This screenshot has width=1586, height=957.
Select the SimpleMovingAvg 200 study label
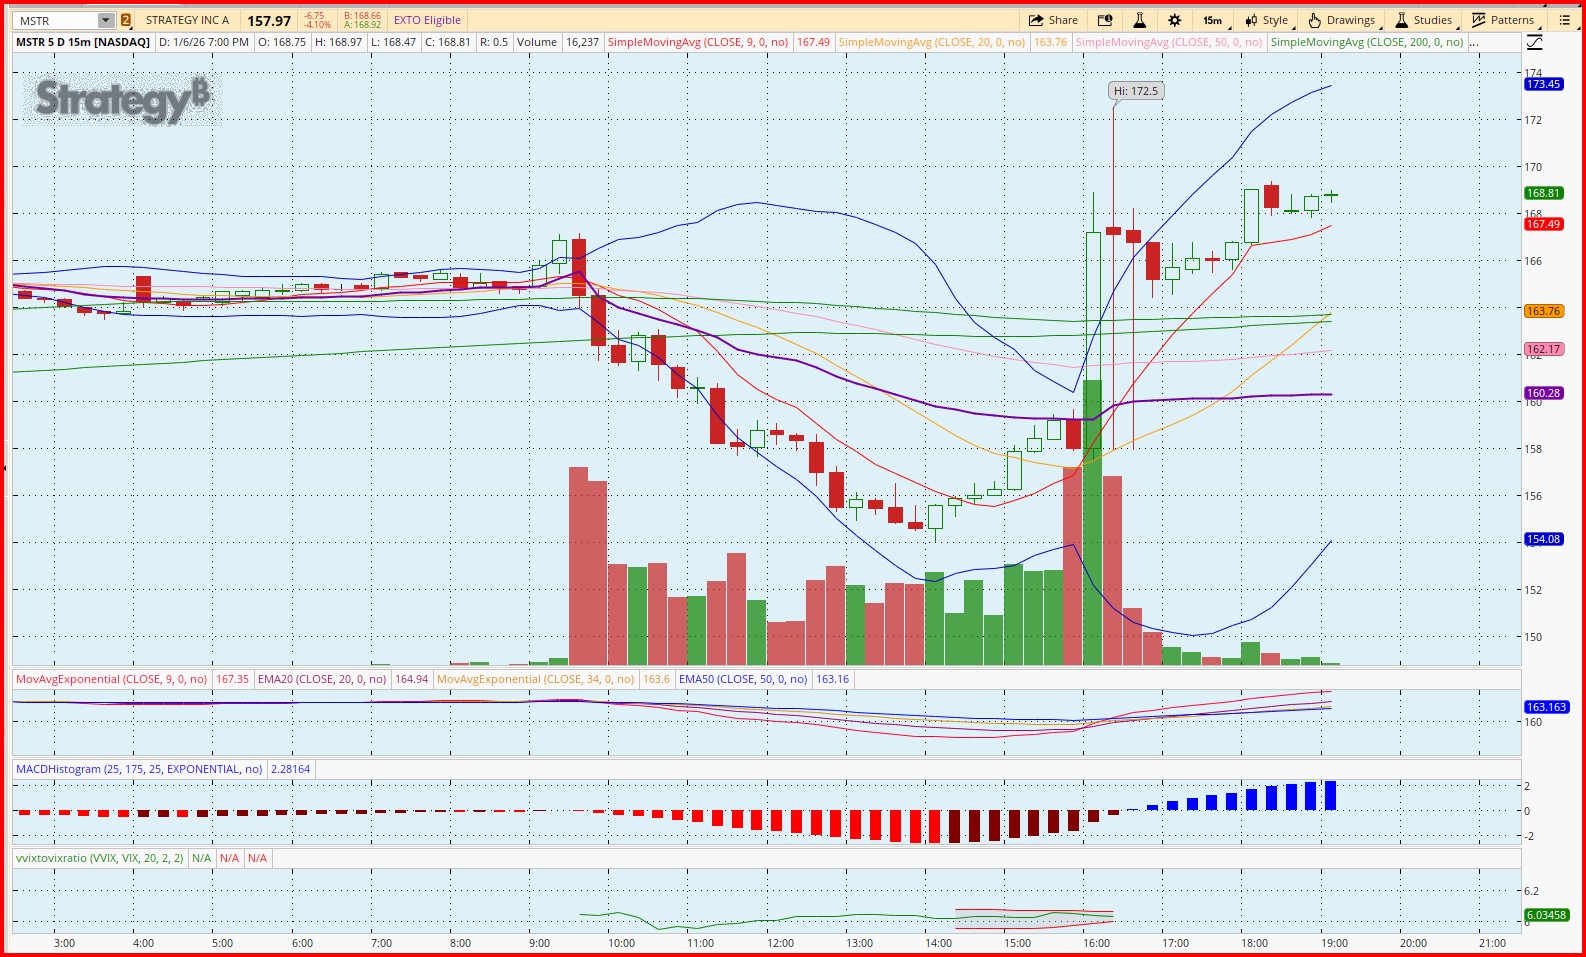(x=1366, y=42)
